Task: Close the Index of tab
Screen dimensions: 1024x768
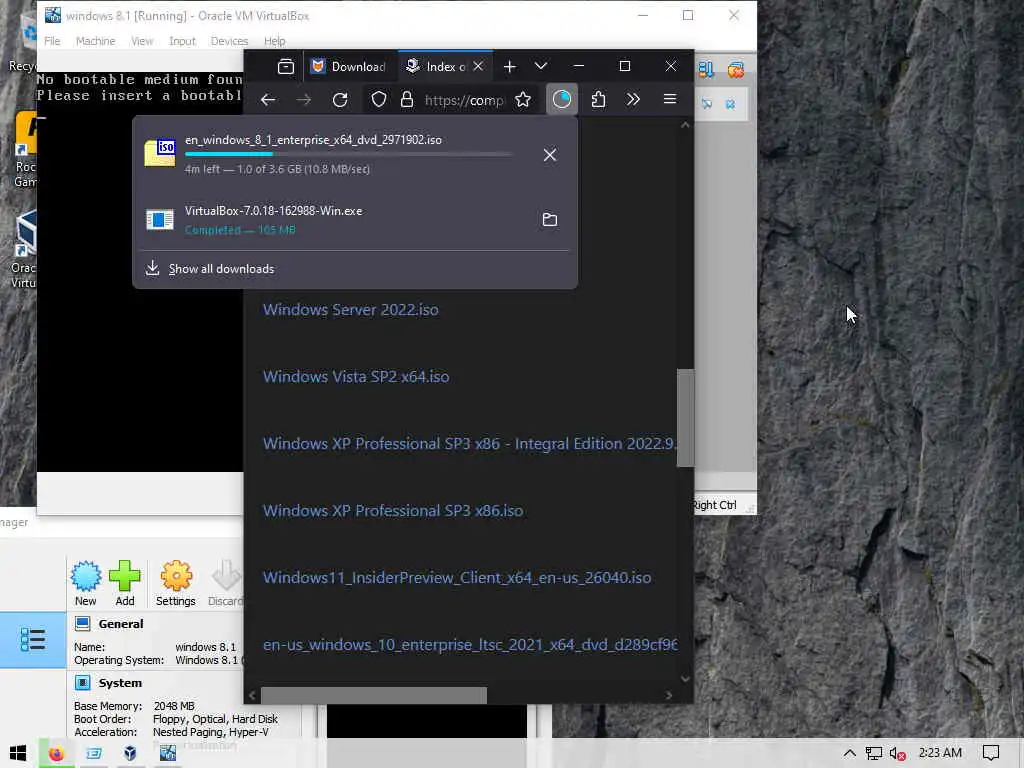Action: coord(478,67)
